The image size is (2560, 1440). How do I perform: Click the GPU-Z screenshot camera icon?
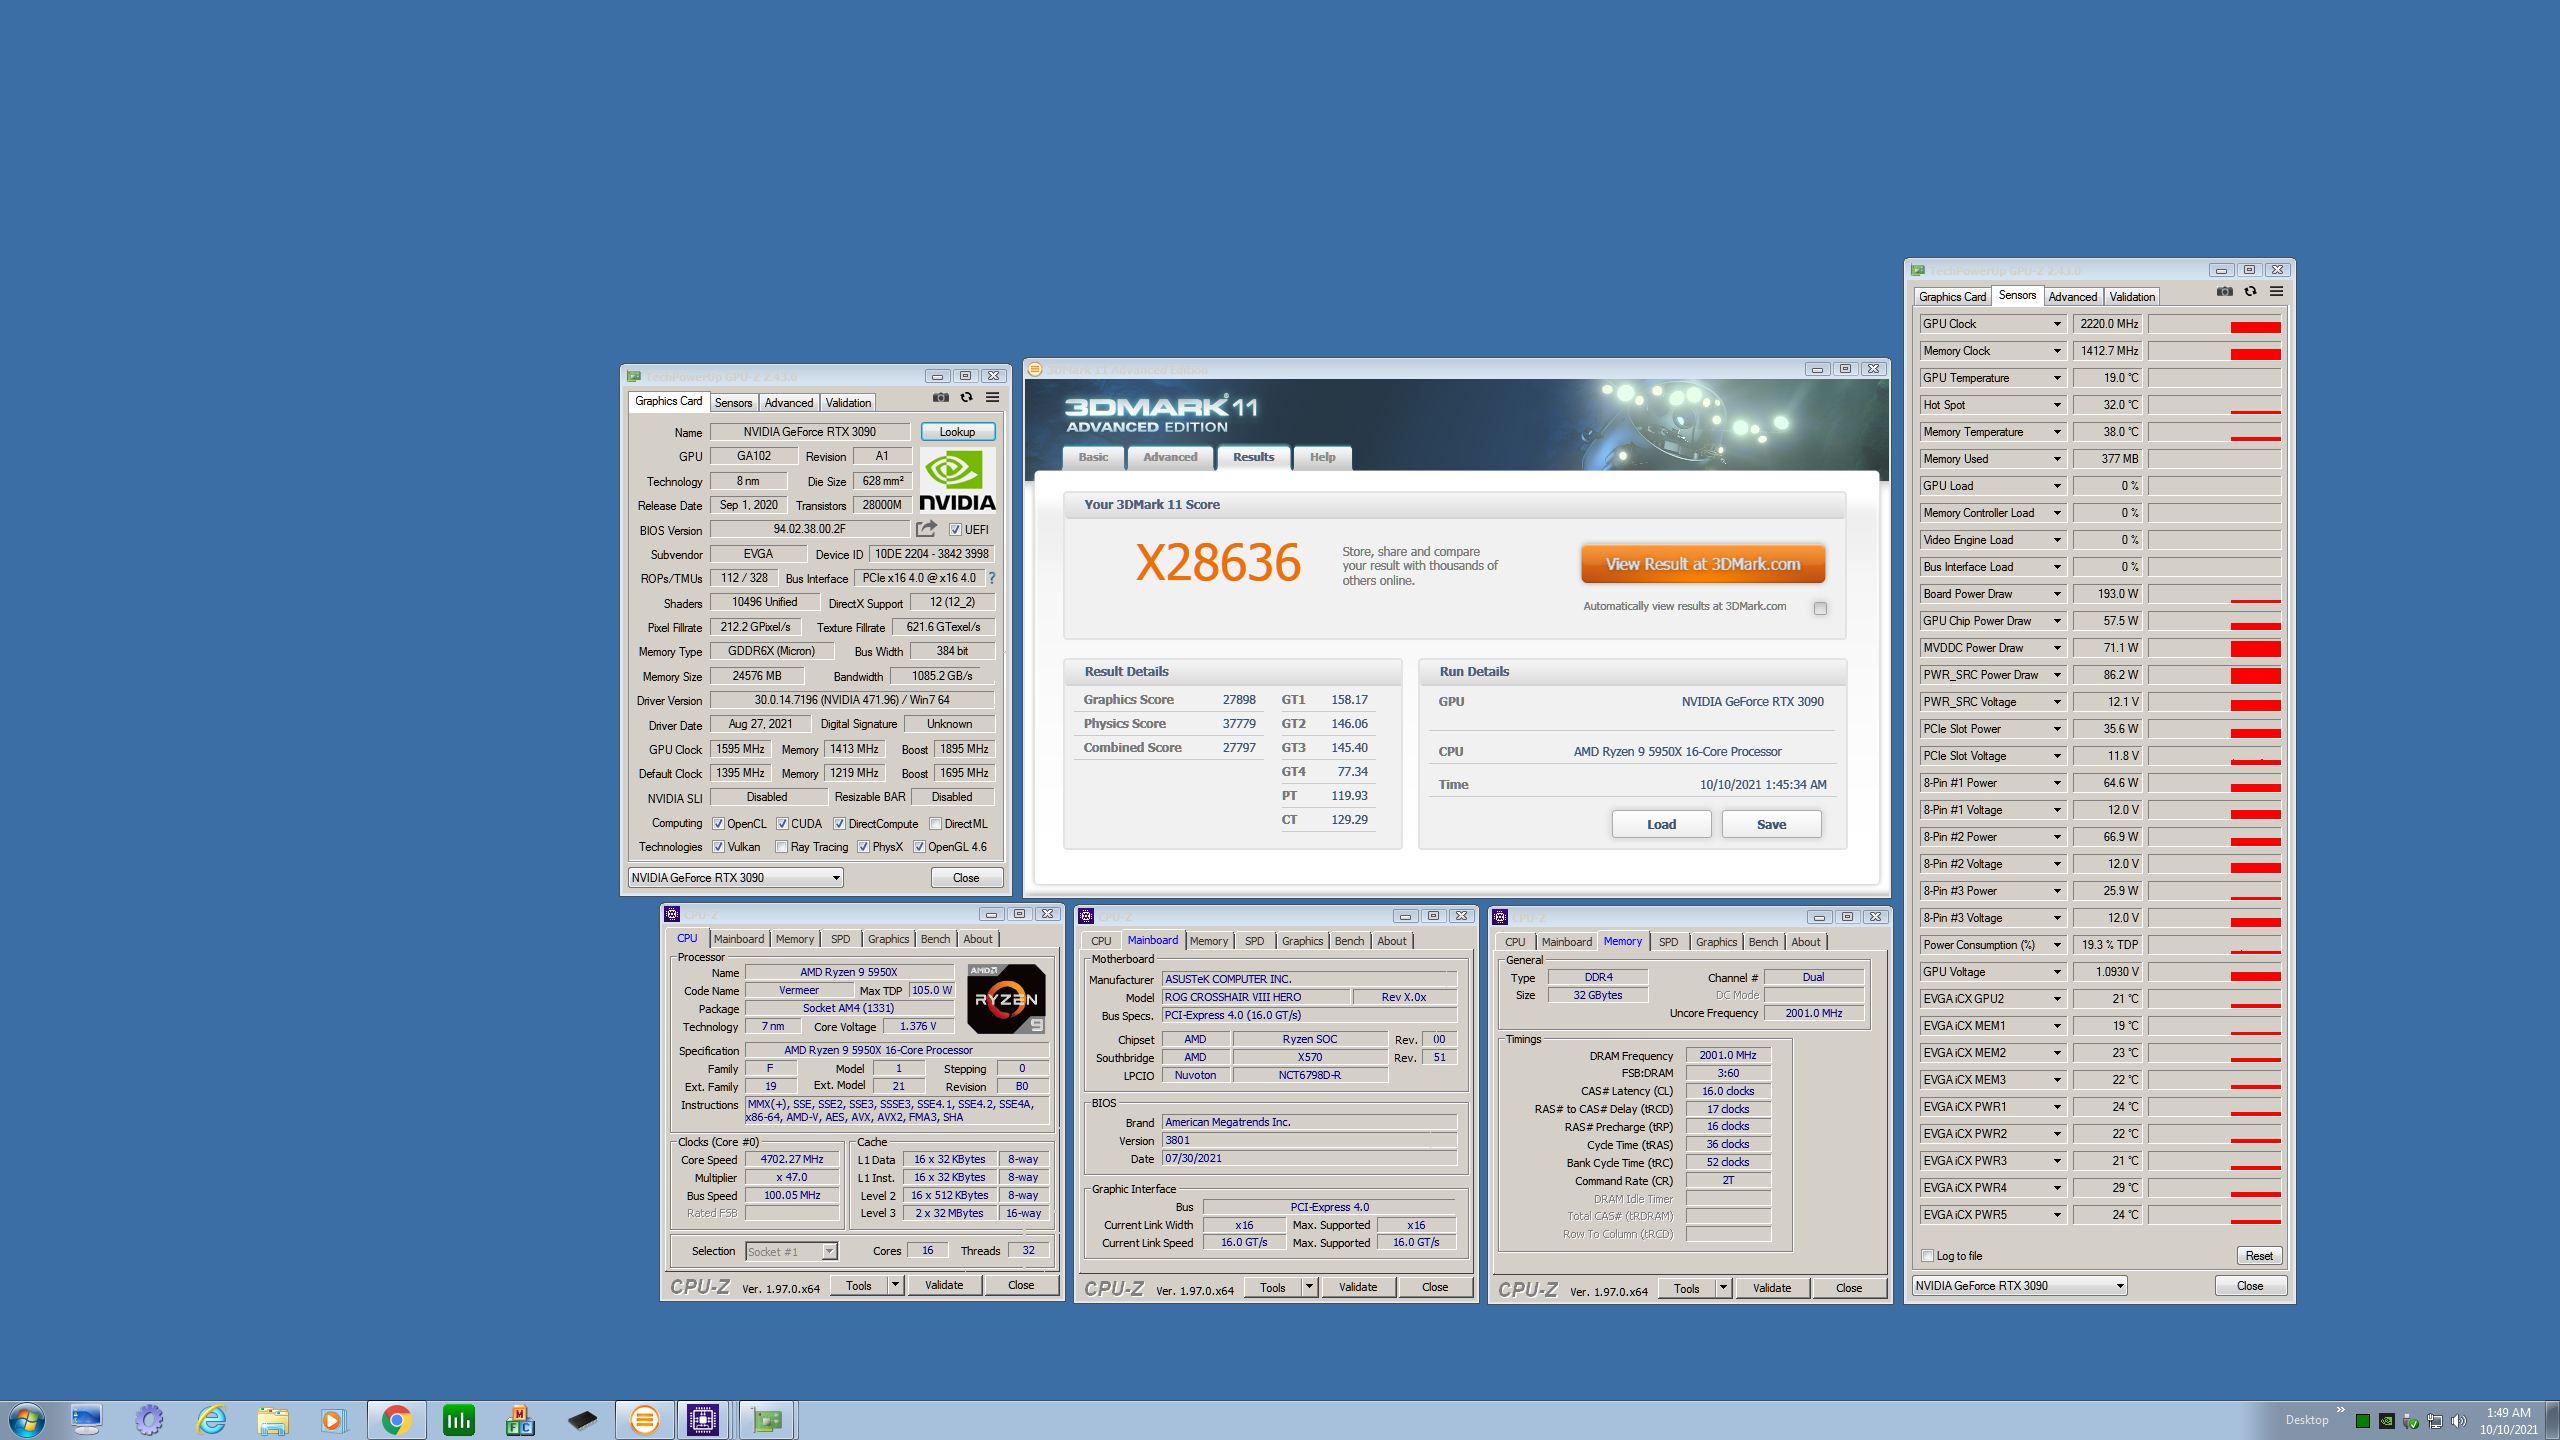[940, 398]
